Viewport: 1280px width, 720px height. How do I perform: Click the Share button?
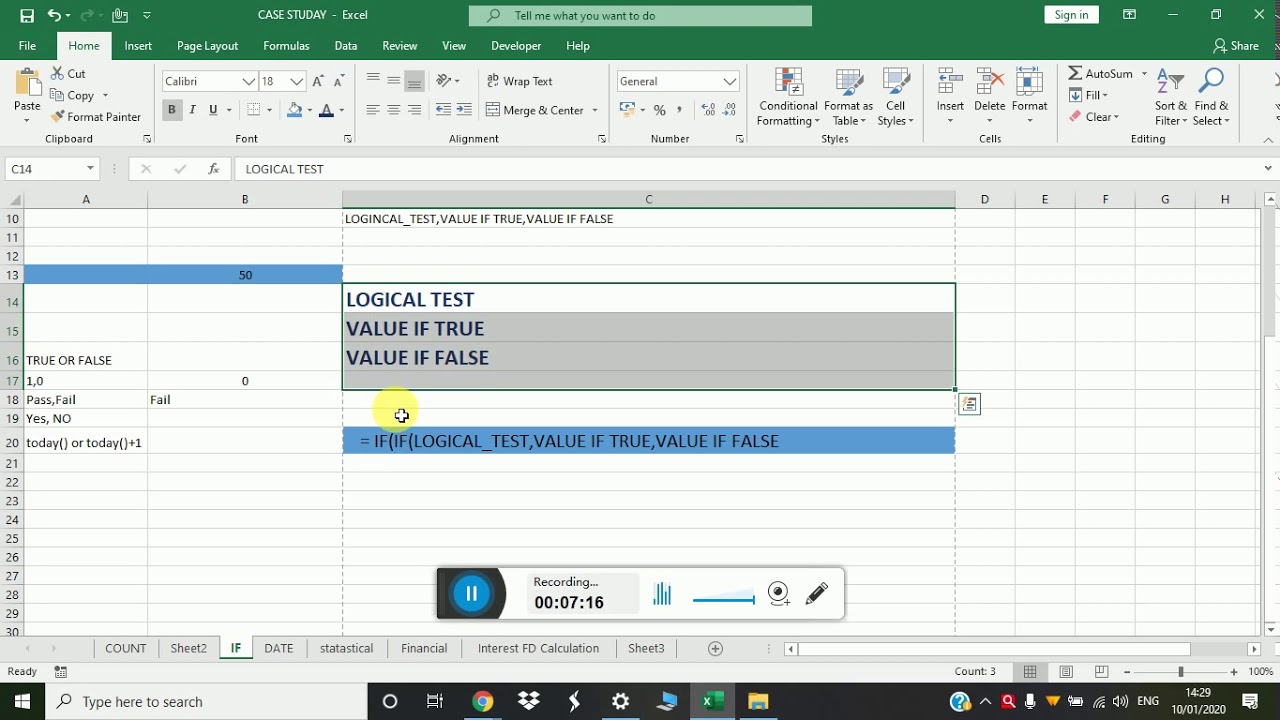1236,46
